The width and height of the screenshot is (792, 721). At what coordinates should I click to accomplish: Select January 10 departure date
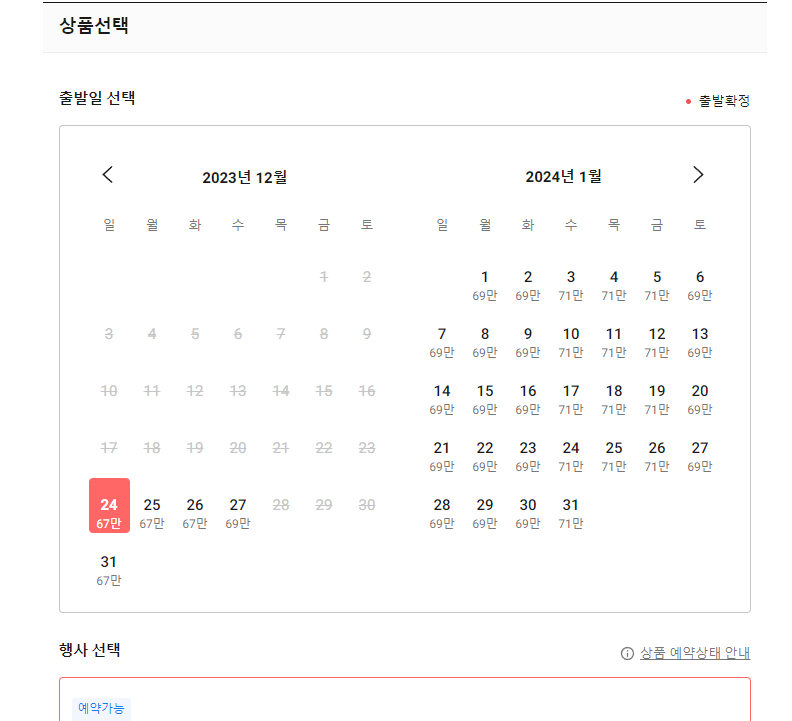tap(571, 341)
